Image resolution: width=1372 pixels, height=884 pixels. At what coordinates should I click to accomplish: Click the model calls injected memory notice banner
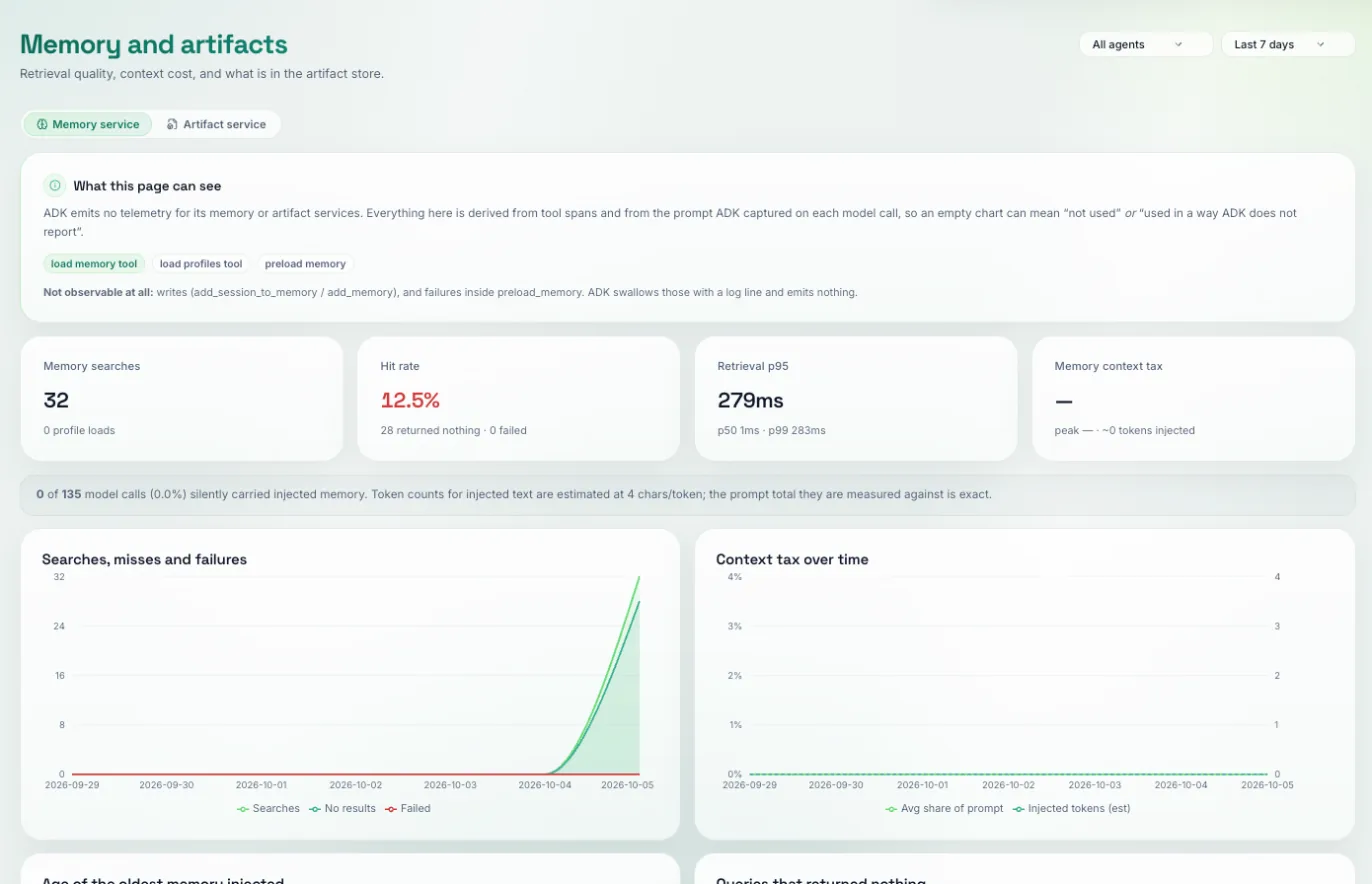[x=687, y=494]
